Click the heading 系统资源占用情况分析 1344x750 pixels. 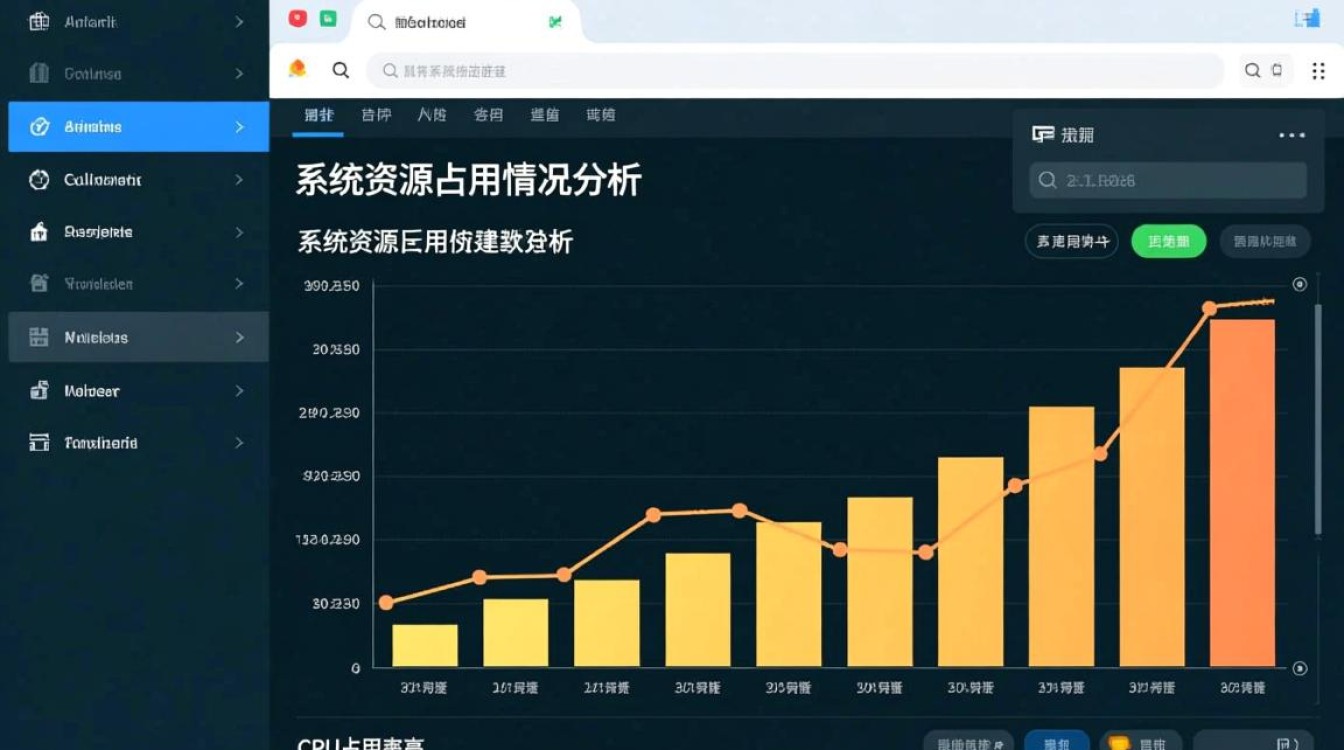click(468, 181)
